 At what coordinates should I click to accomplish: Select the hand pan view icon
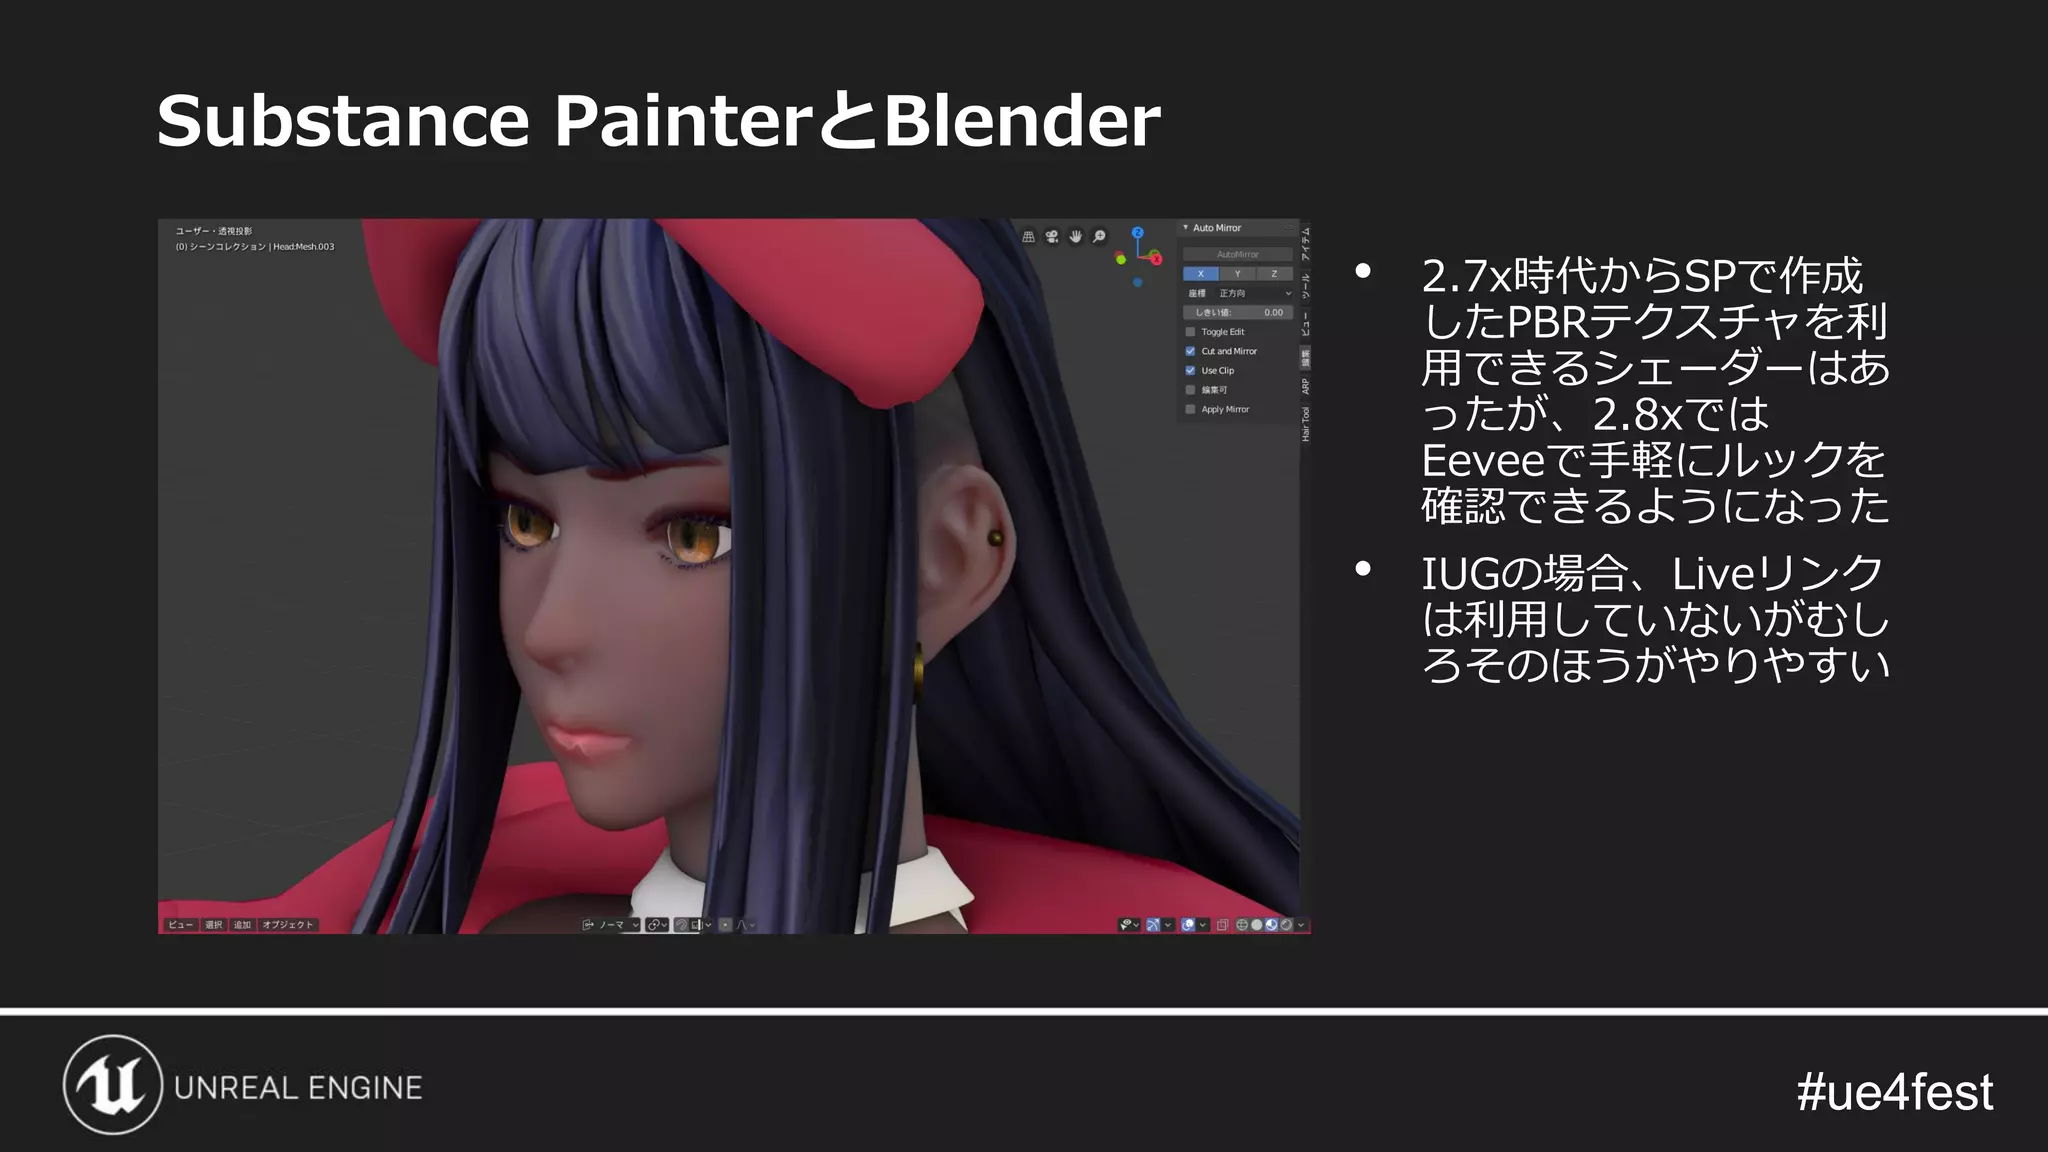click(1075, 237)
